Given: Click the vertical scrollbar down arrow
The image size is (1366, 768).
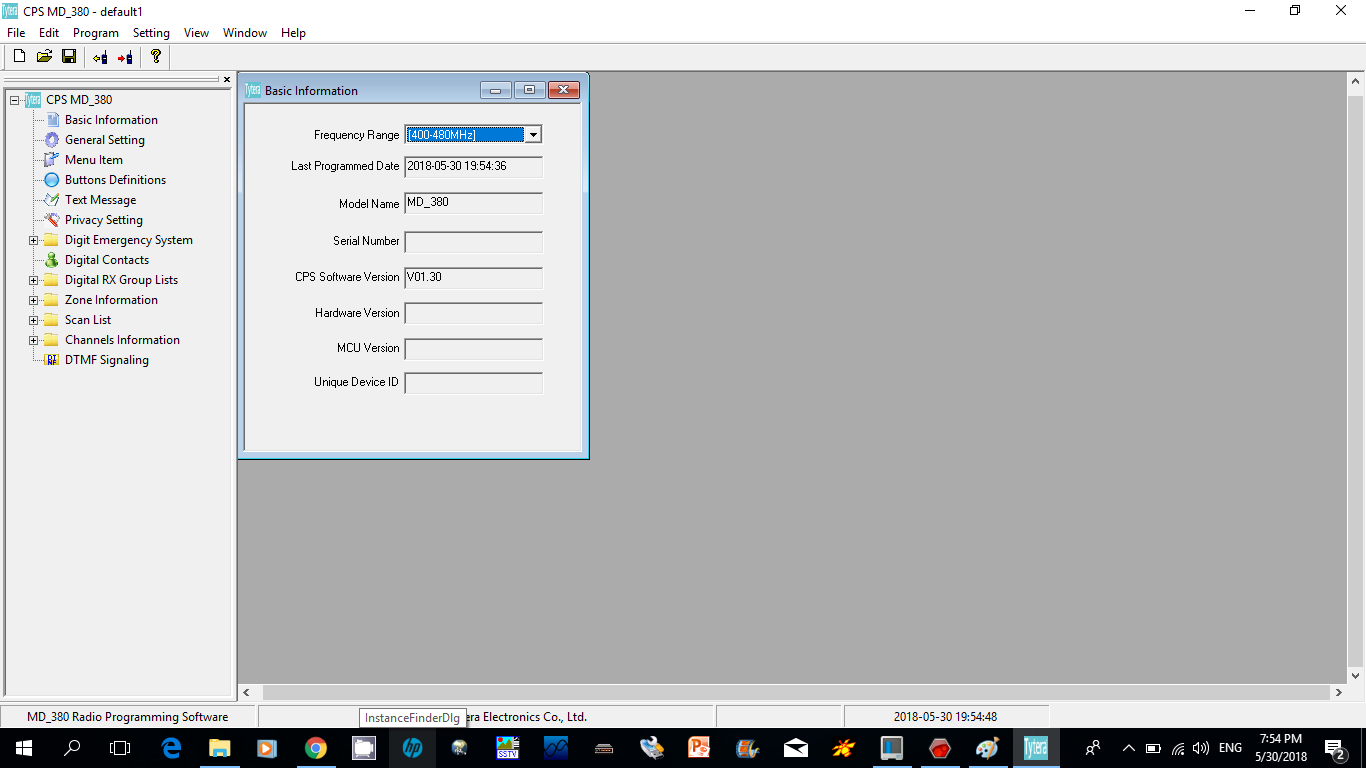Looking at the screenshot, I should coord(1356,676).
